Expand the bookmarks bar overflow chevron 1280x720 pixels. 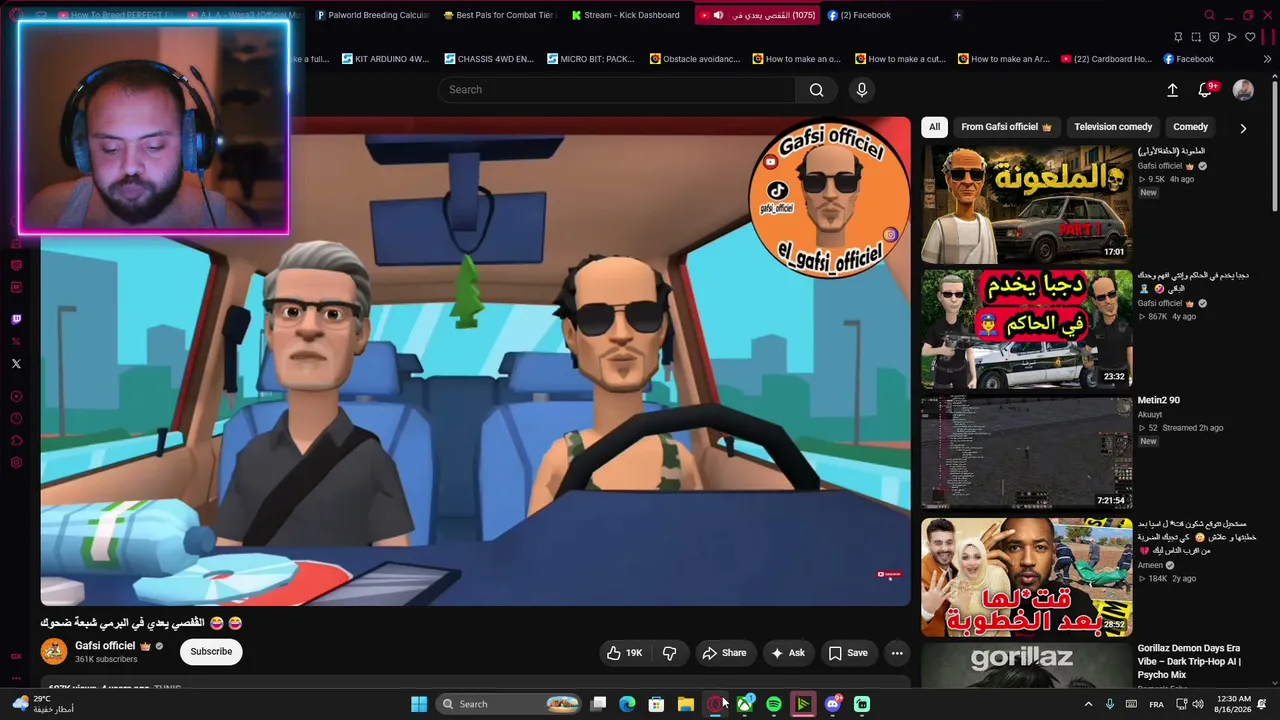click(x=1267, y=59)
